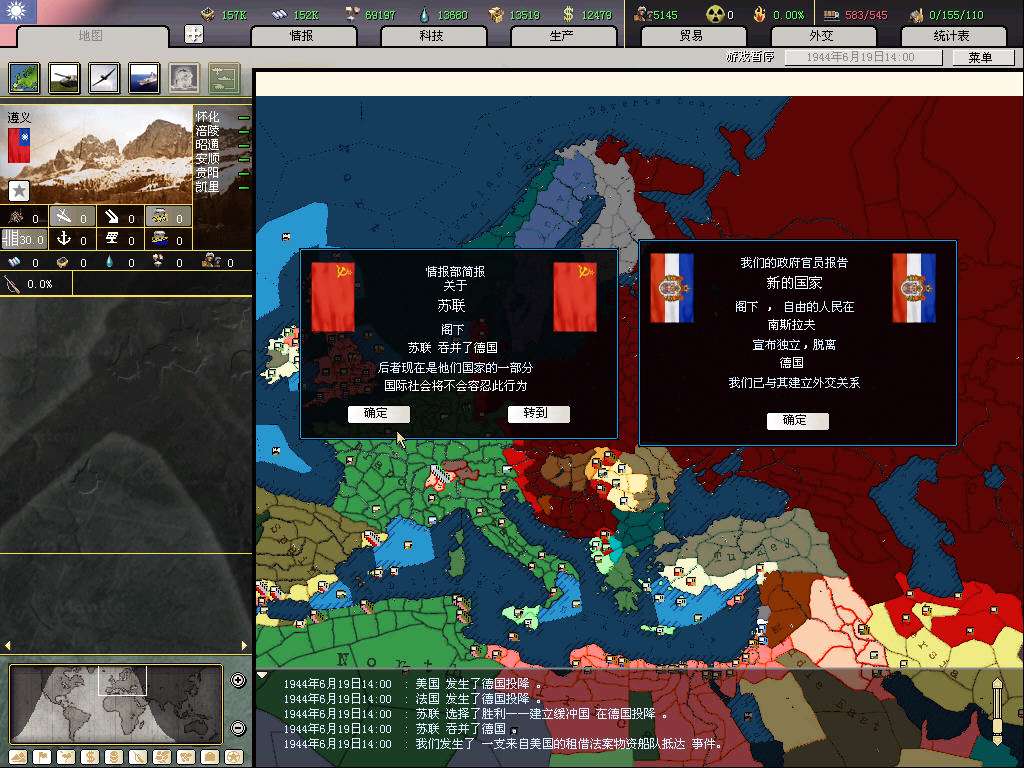Toggle the partisan map mode rifle button
1024x768 pixels.
(137, 758)
